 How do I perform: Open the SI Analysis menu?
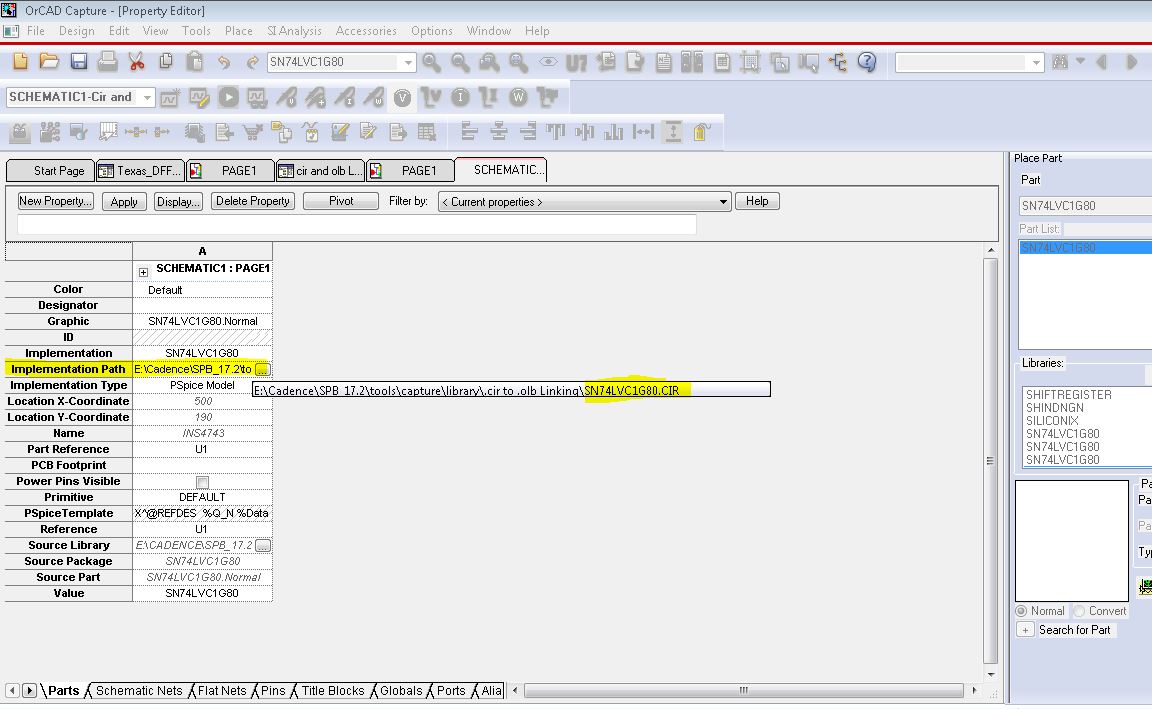[294, 31]
